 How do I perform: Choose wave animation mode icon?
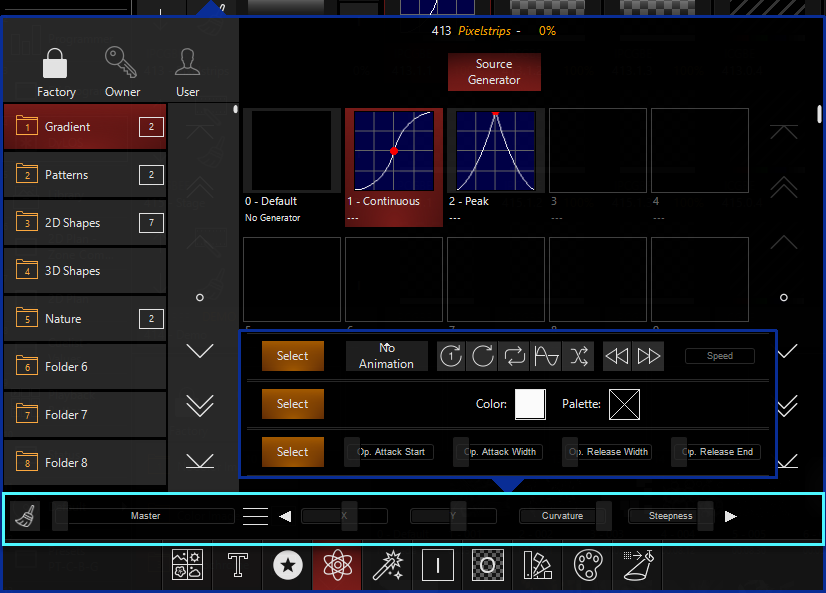(x=546, y=356)
